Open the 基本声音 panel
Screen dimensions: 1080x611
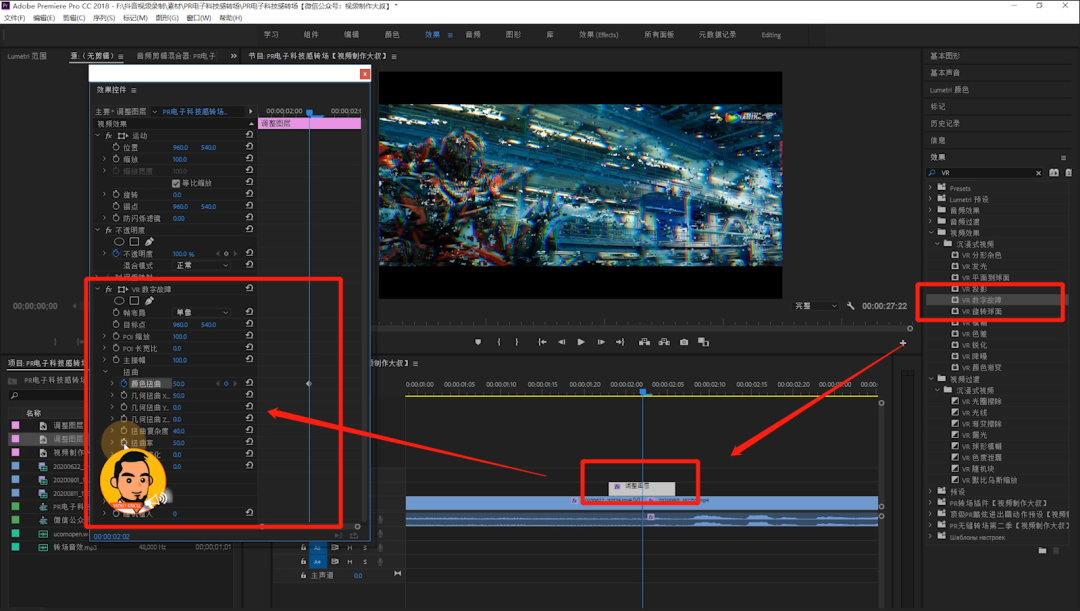pos(944,72)
